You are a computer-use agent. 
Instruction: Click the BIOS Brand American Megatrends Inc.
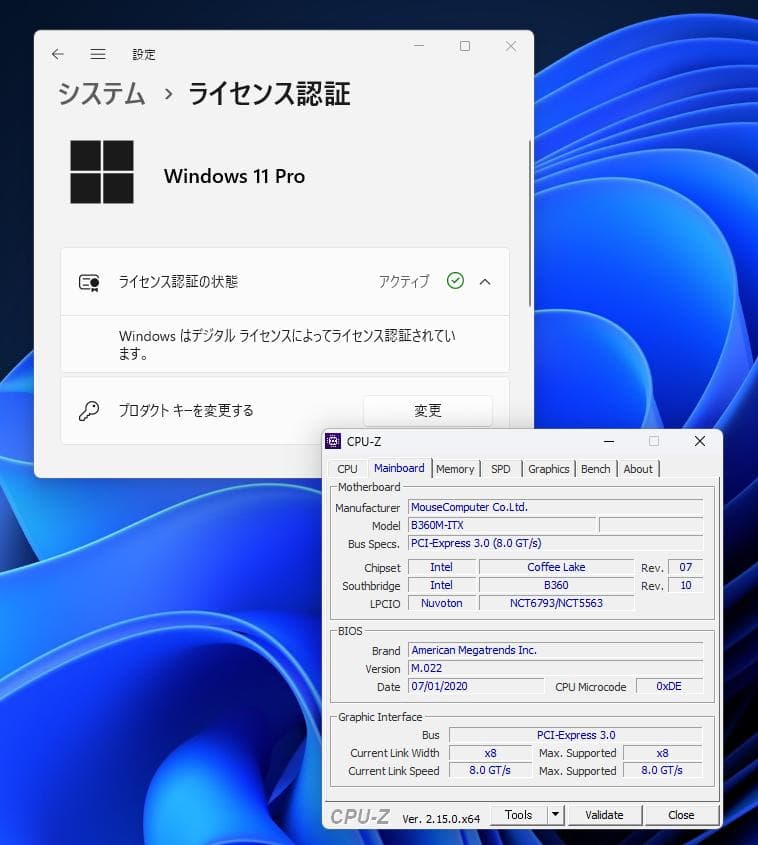(555, 650)
